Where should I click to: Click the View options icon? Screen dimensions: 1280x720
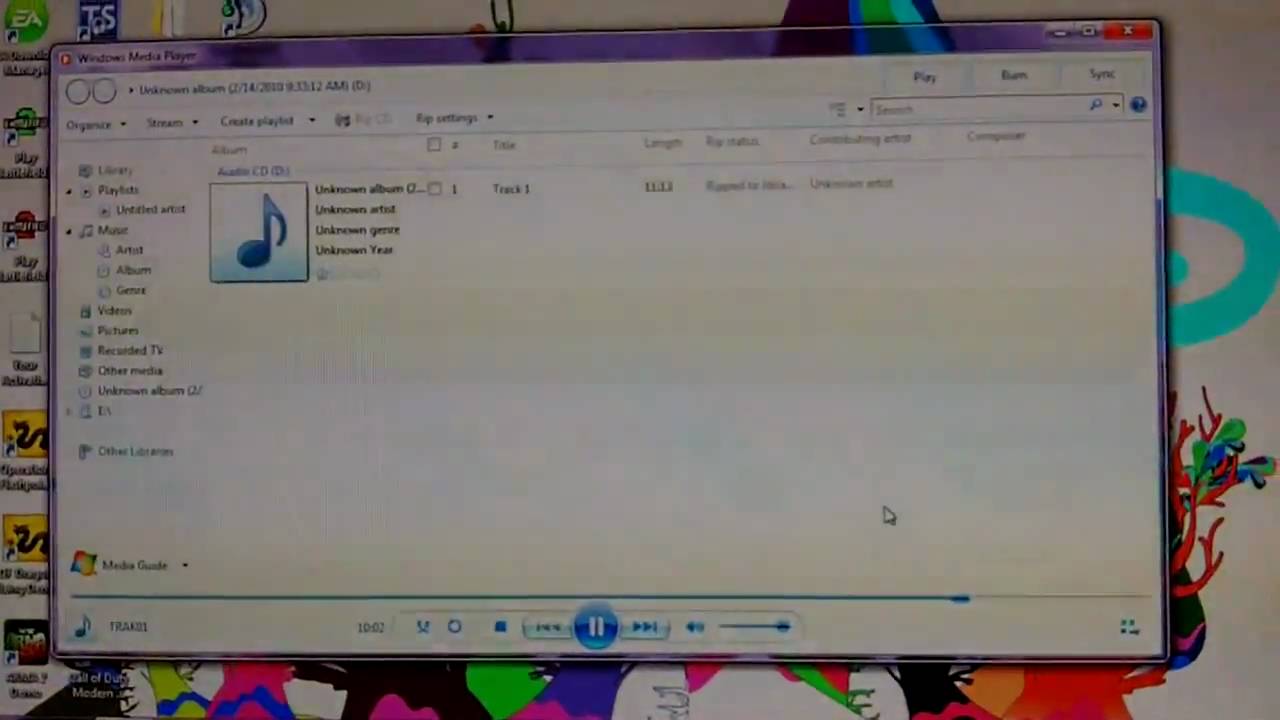838,110
